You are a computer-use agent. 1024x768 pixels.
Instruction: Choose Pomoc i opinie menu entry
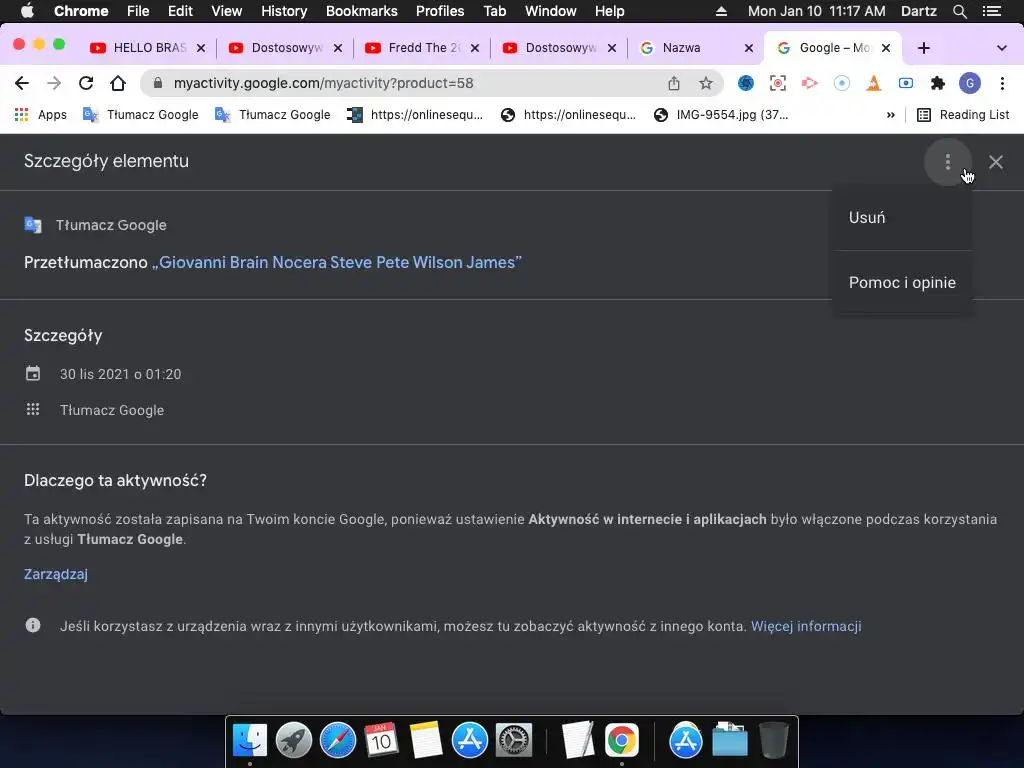click(902, 283)
